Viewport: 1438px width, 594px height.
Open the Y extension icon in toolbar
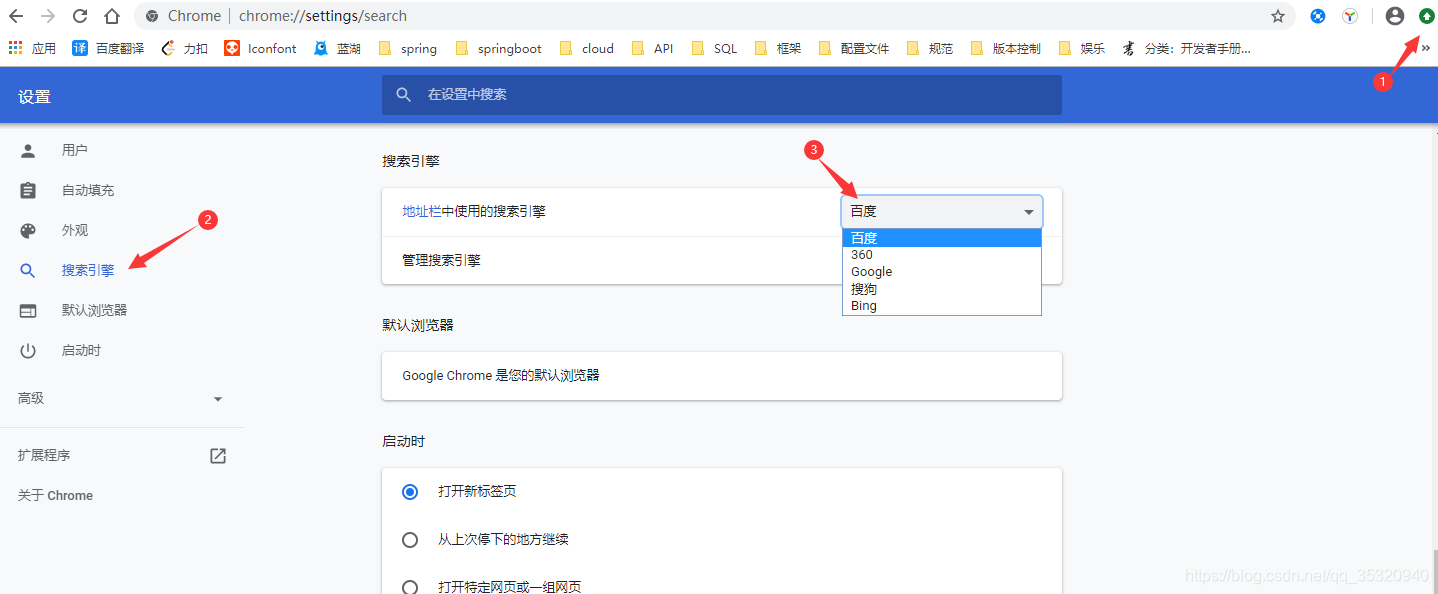click(1350, 16)
